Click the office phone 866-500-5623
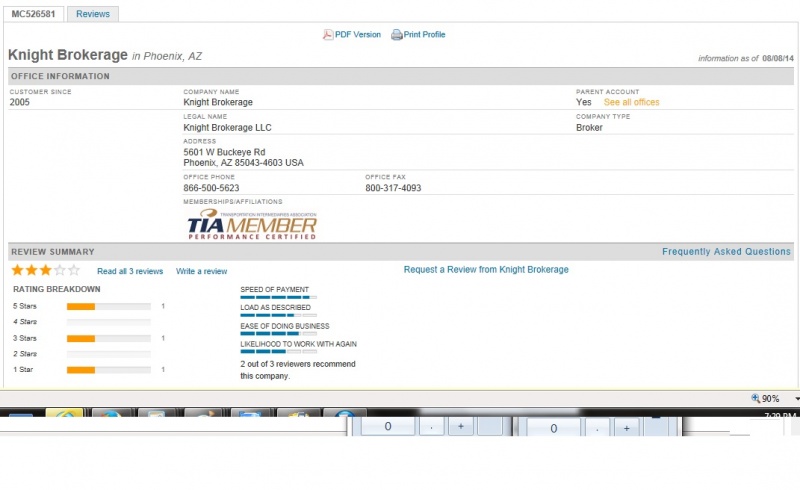This screenshot has height=490, width=800. [211, 188]
